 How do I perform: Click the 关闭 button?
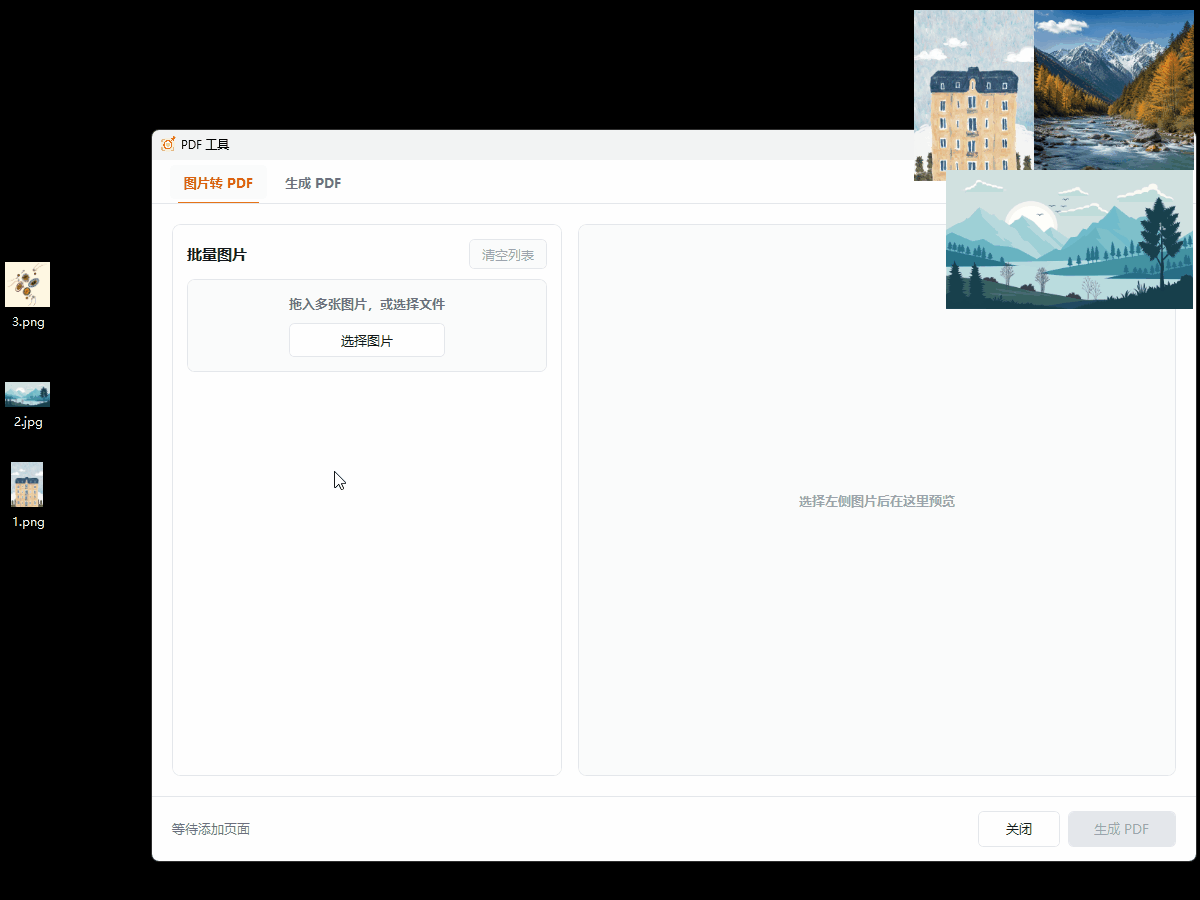(1019, 829)
